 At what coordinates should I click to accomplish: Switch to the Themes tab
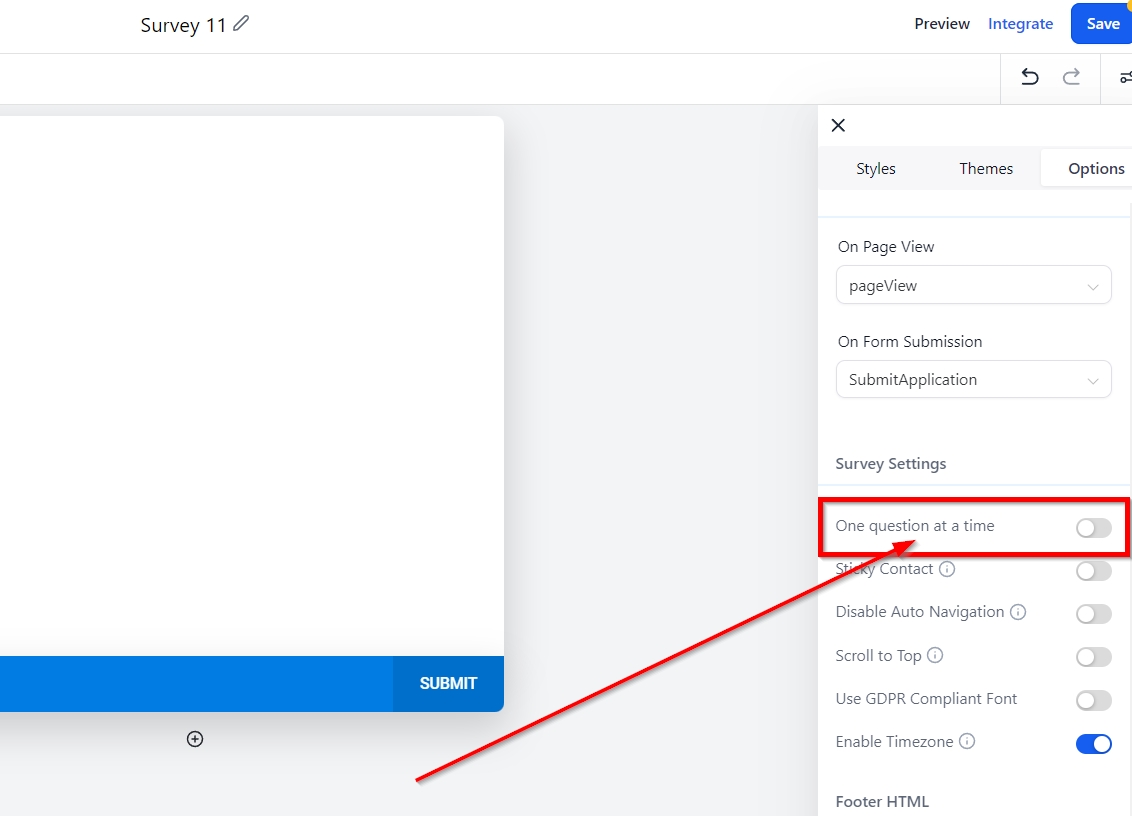tap(986, 168)
